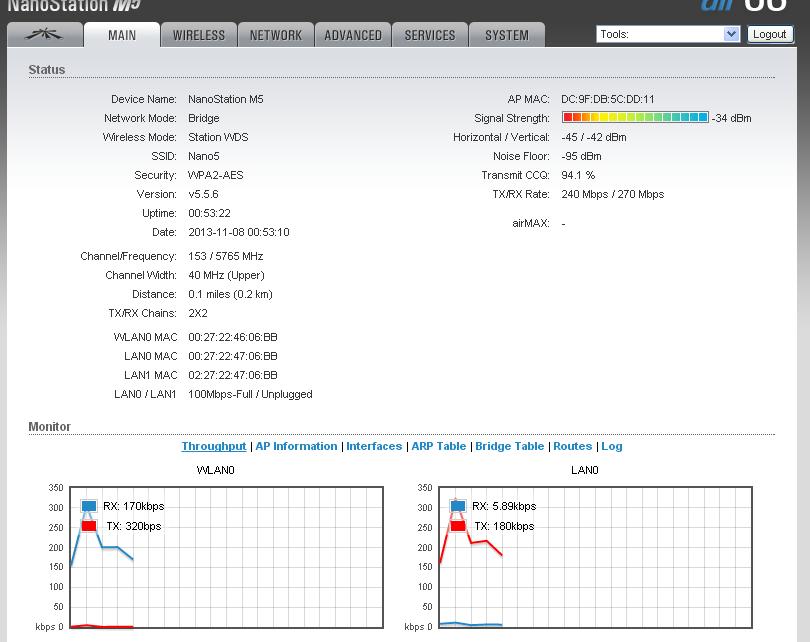810x642 pixels.
Task: Click the WLAN0 legend text RX: 170kbps
Action: 134,506
